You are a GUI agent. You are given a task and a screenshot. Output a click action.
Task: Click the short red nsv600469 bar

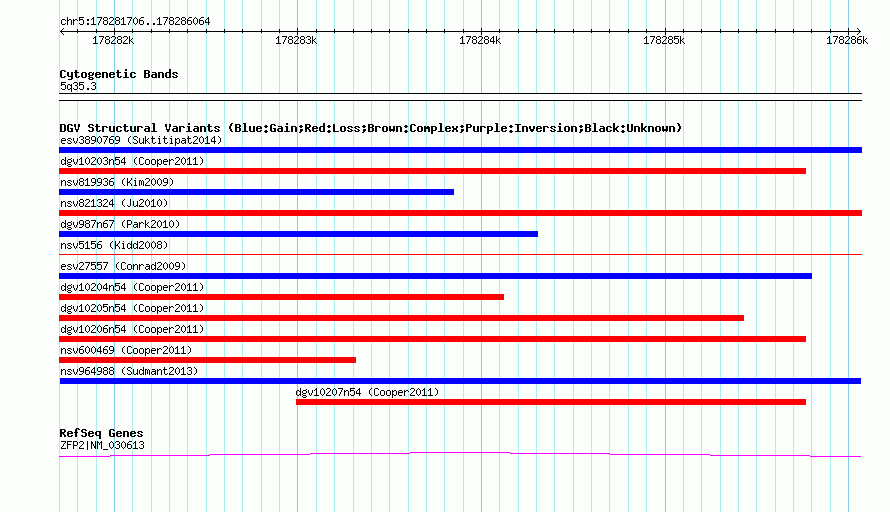(207, 360)
